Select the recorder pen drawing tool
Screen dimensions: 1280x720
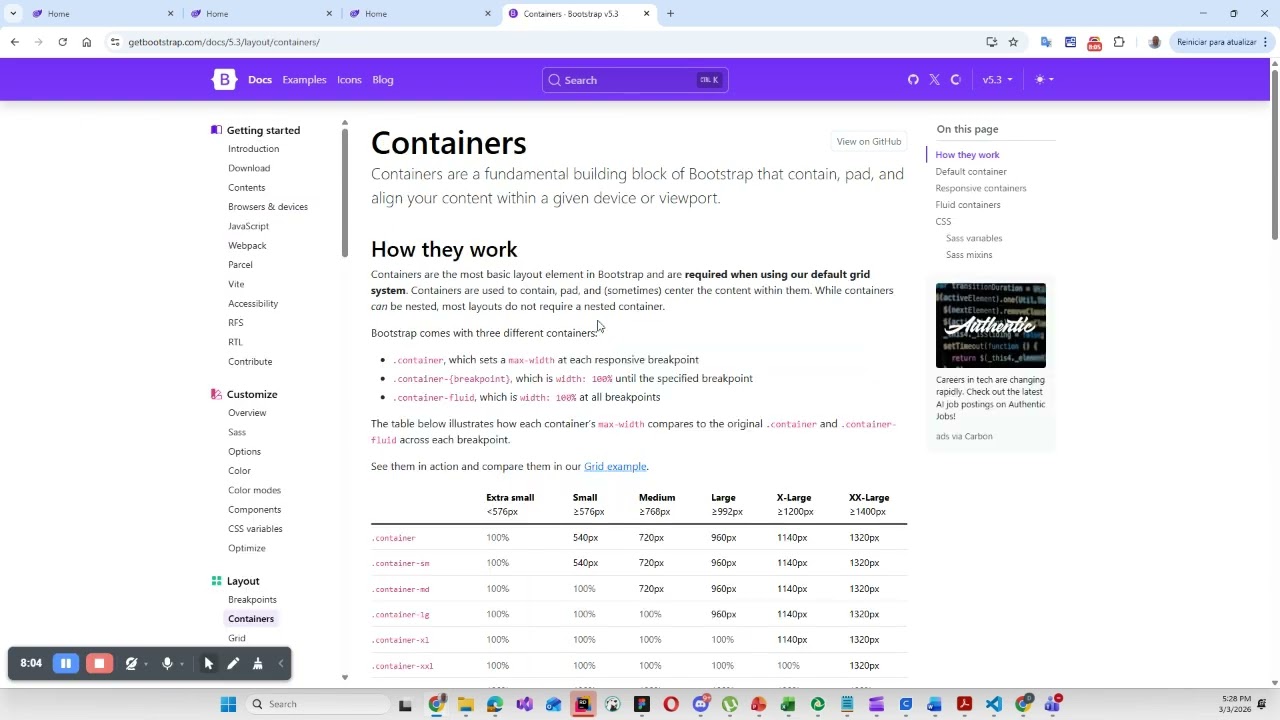pos(233,664)
